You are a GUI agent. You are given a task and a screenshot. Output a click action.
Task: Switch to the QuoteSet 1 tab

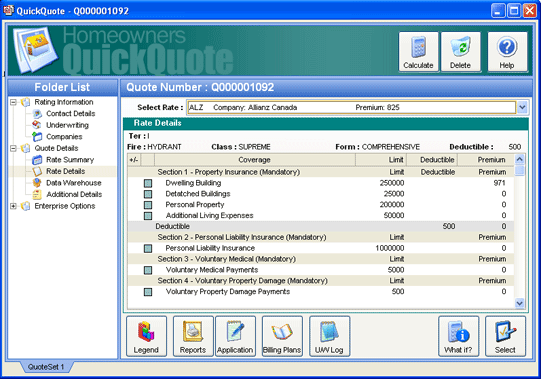pyautogui.click(x=46, y=367)
